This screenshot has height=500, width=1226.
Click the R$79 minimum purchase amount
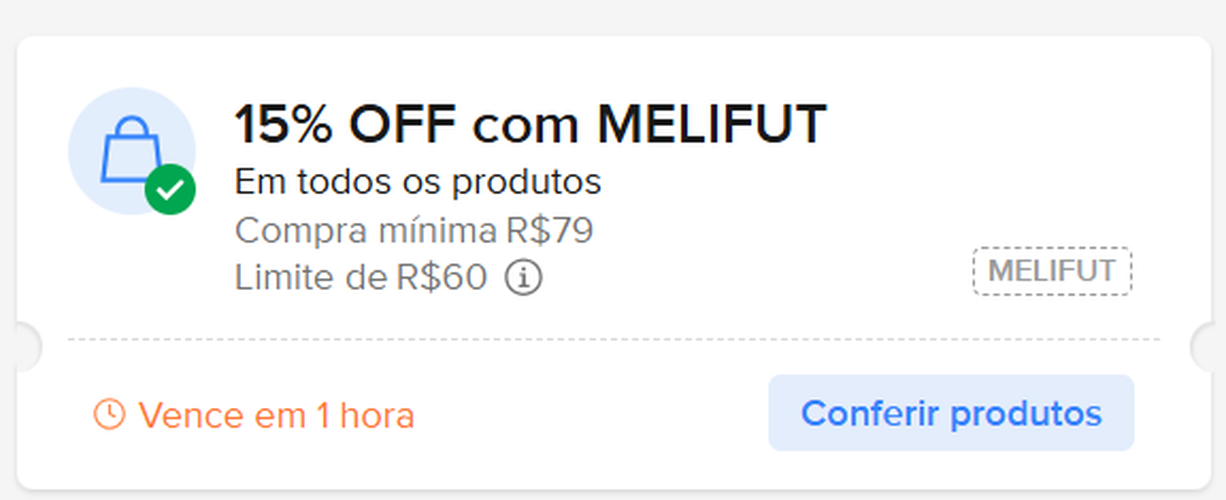click(547, 231)
